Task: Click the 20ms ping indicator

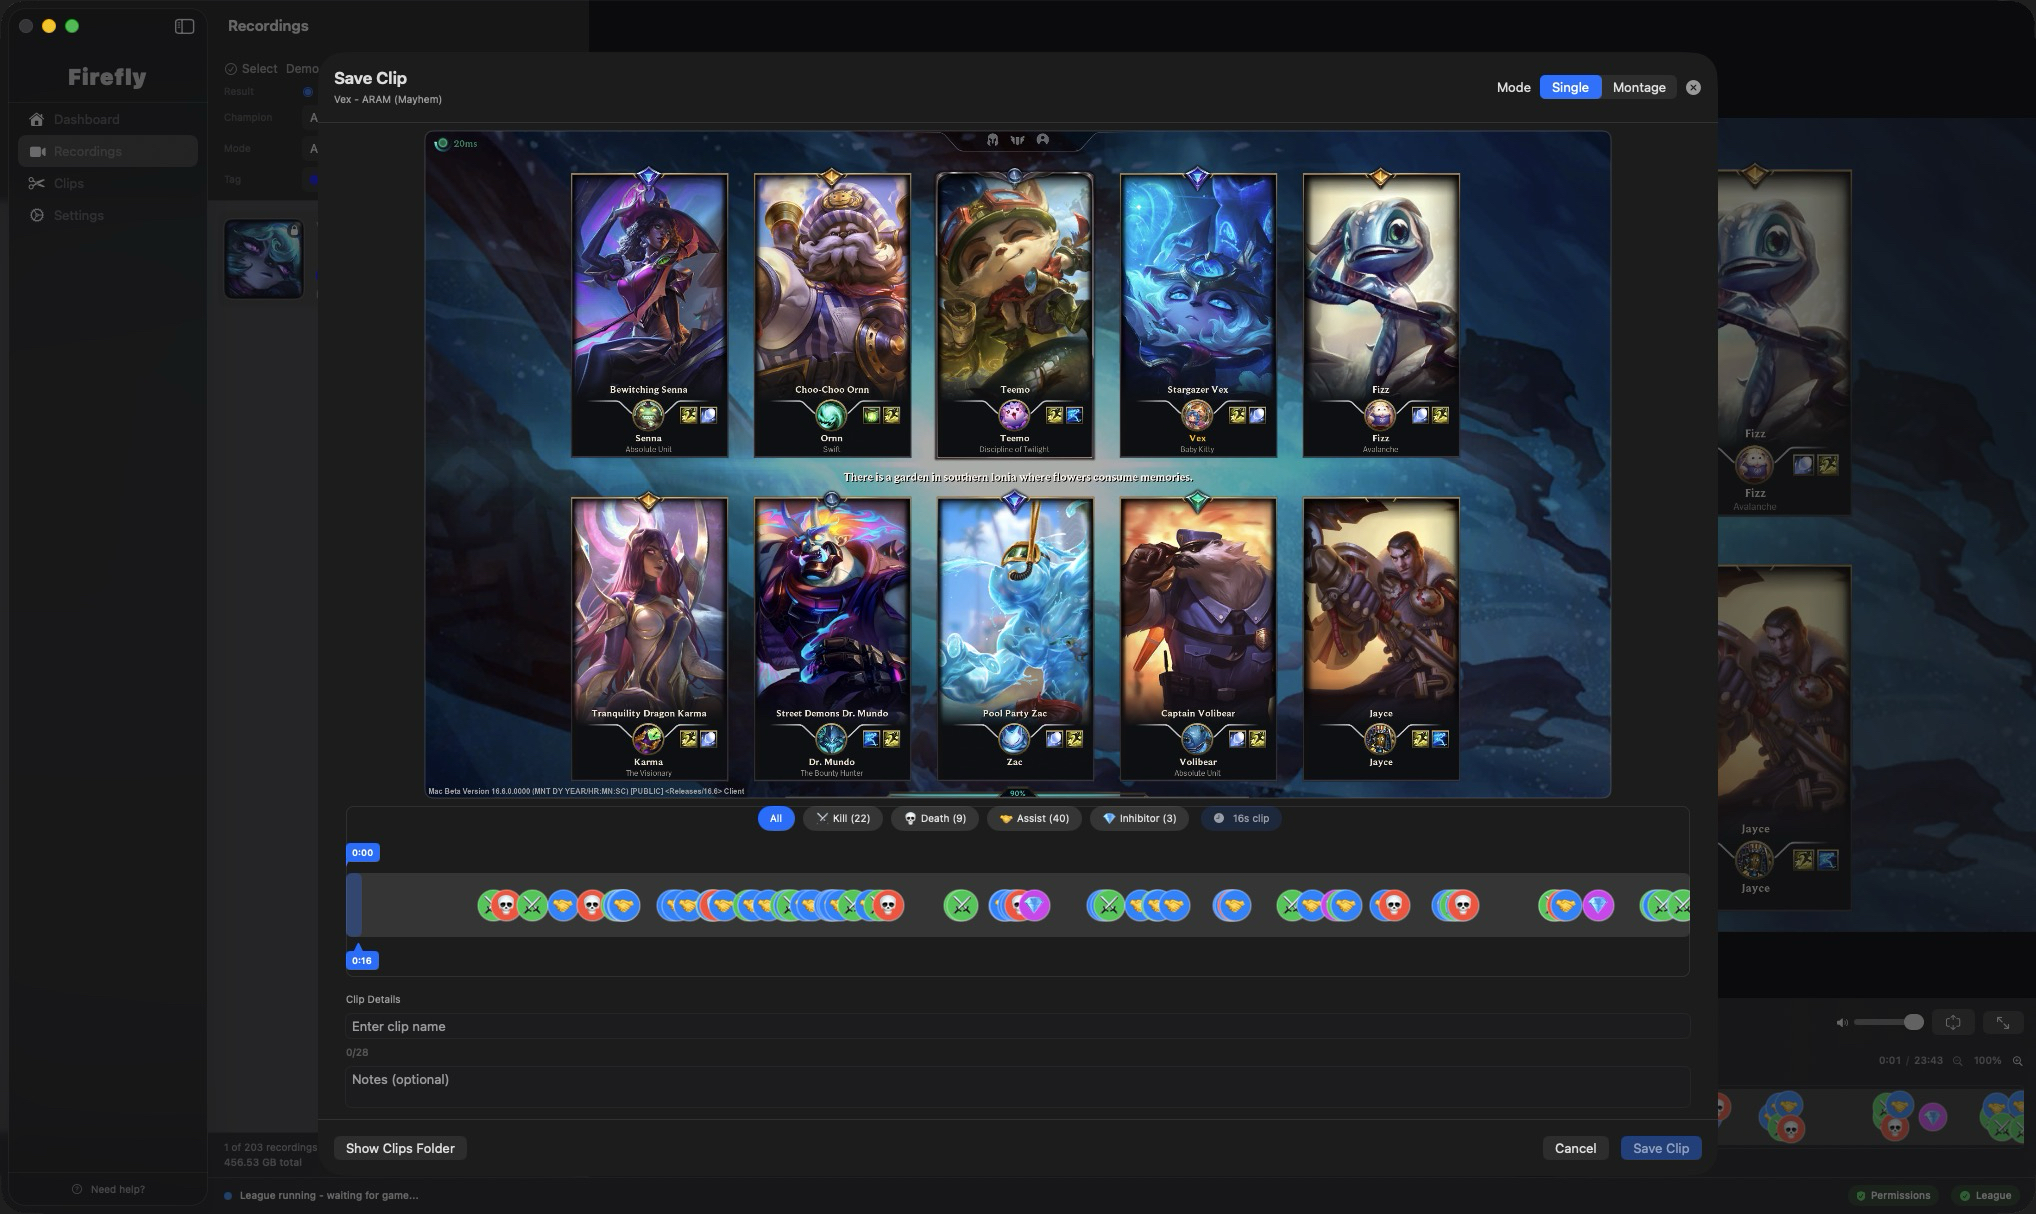Action: [x=456, y=143]
